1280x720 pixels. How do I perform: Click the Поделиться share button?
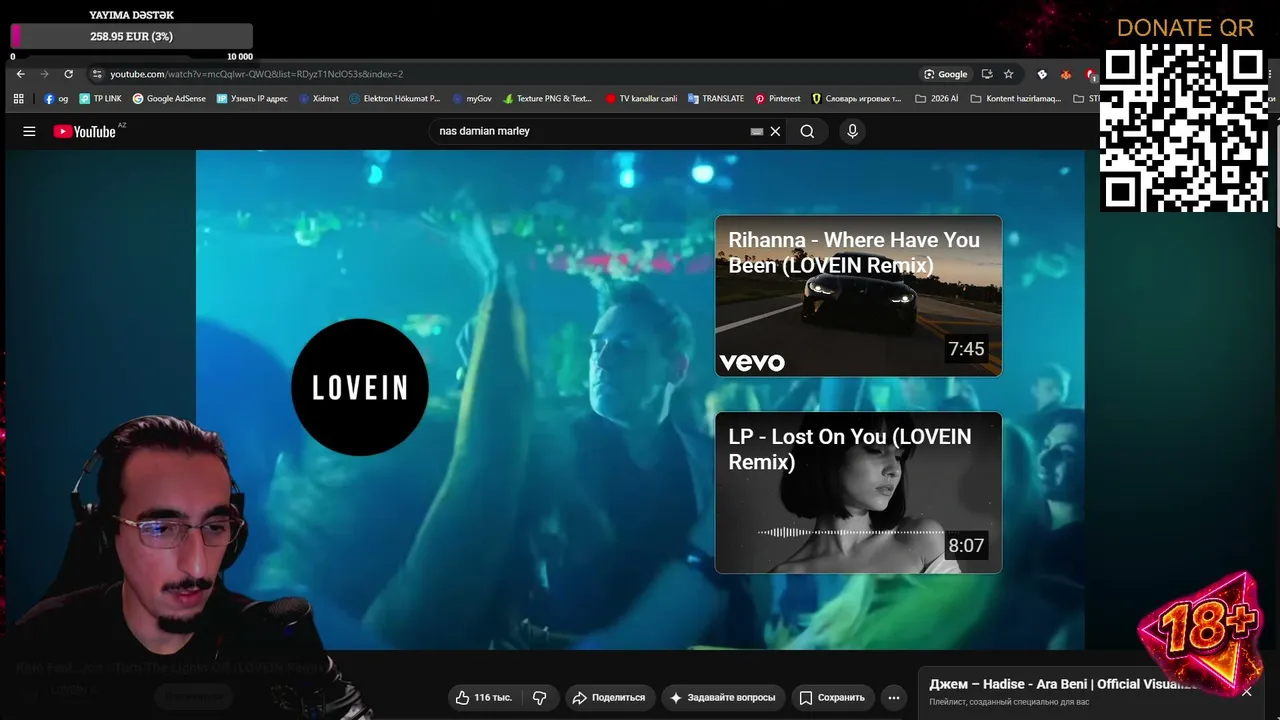point(609,697)
